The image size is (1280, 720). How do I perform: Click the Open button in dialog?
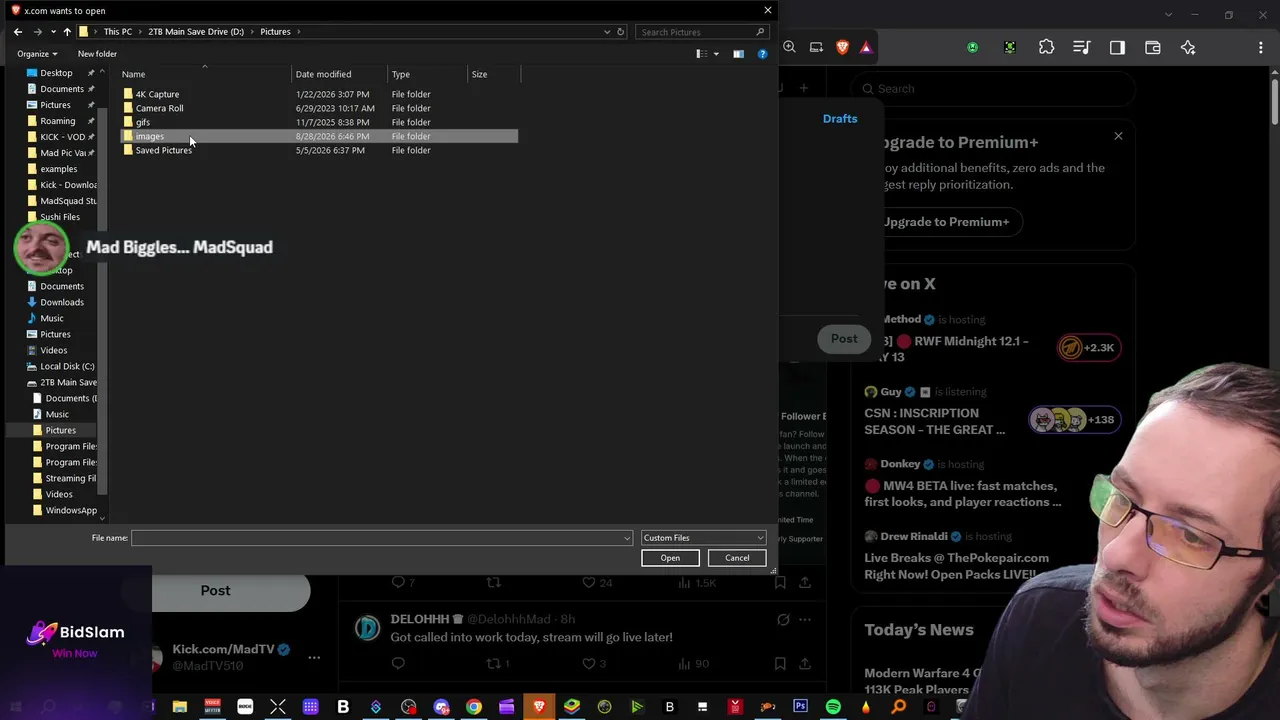pos(670,558)
